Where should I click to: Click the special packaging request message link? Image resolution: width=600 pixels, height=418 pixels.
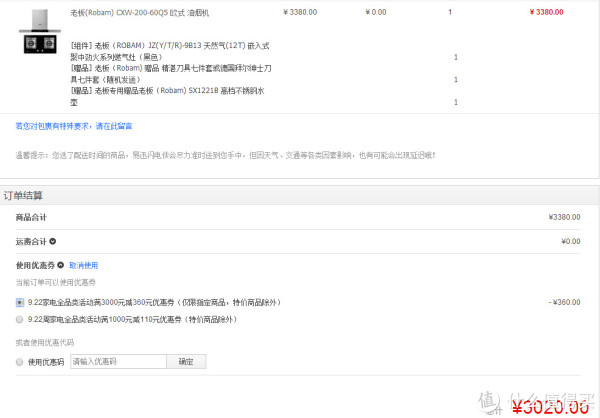coord(74,126)
